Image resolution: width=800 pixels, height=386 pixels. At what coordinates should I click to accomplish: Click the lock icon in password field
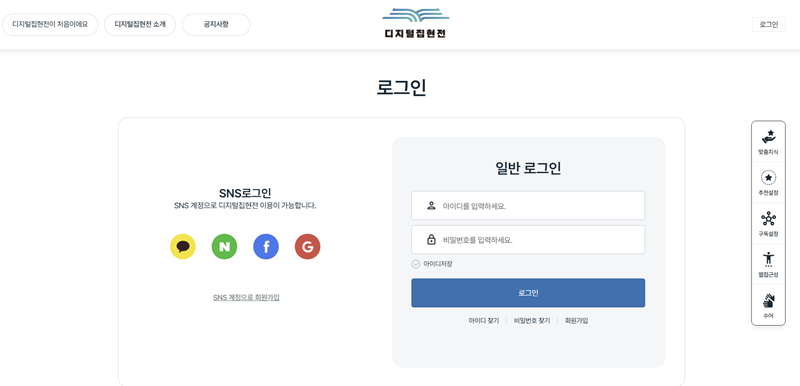tap(431, 240)
